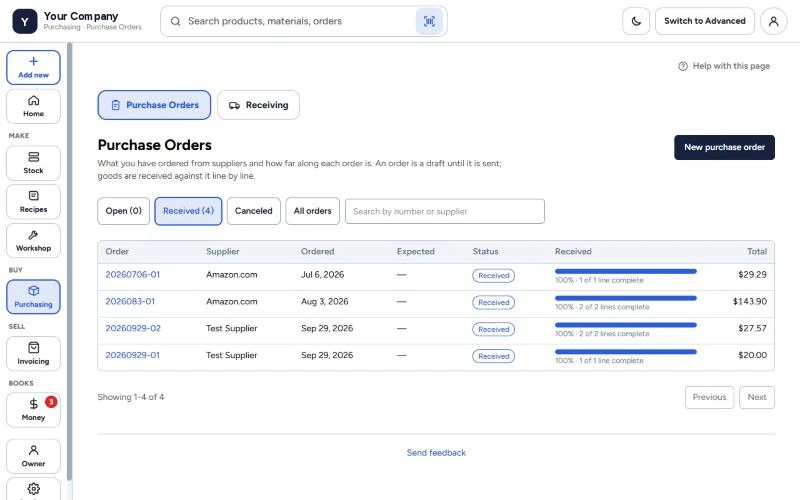Open order 20260929-02
This screenshot has width=800, height=500.
(x=133, y=328)
